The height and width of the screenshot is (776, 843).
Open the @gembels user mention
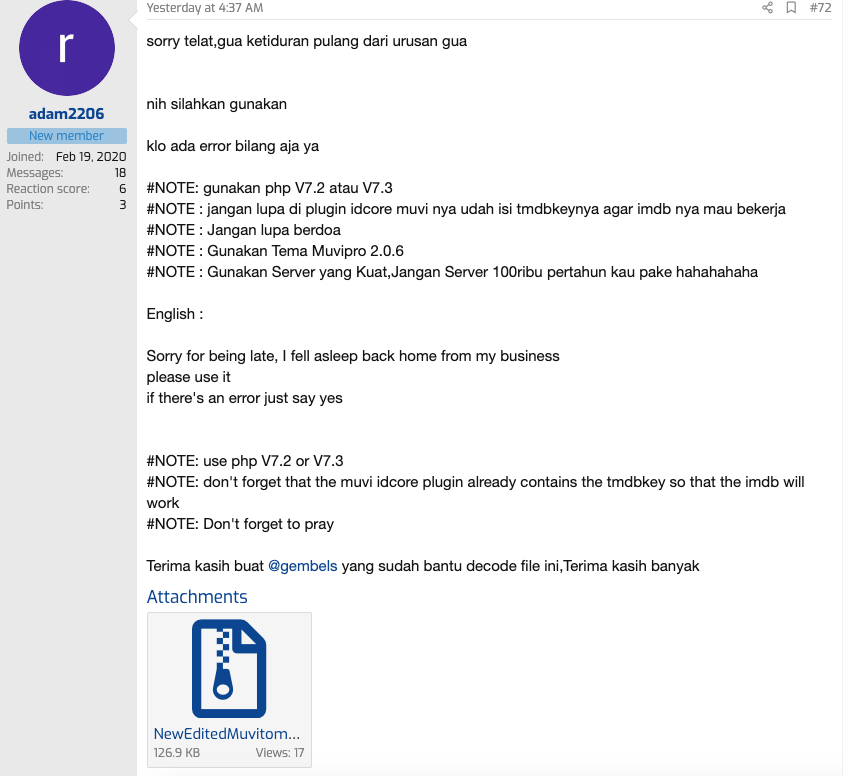[303, 566]
